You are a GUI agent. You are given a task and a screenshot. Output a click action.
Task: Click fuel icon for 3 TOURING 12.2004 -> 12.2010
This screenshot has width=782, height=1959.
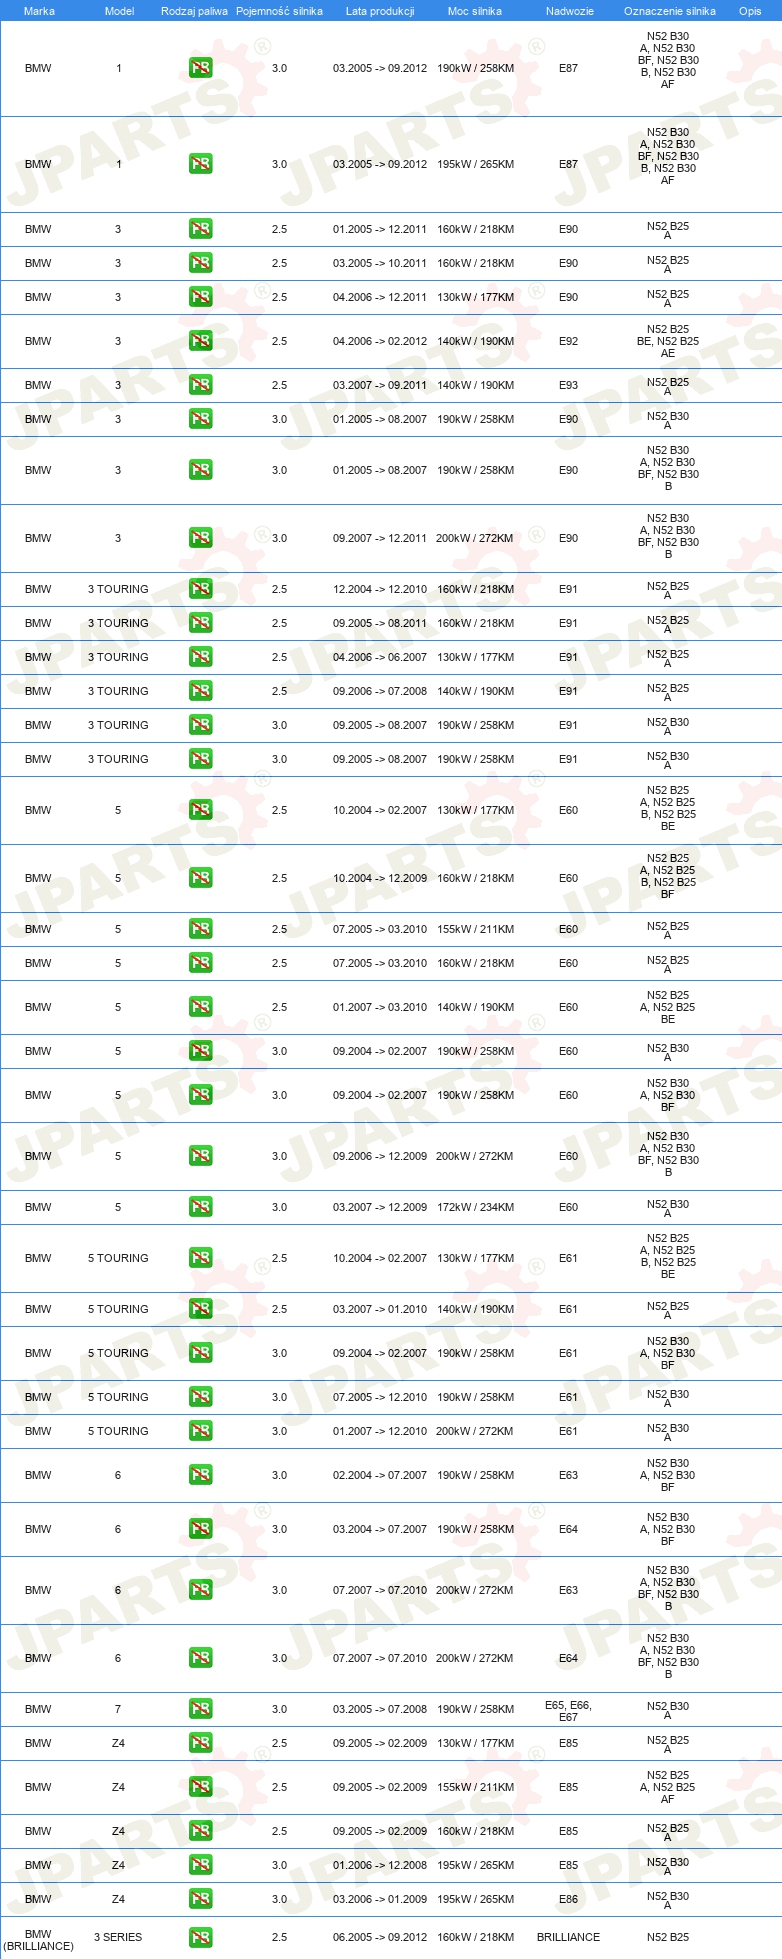click(200, 589)
